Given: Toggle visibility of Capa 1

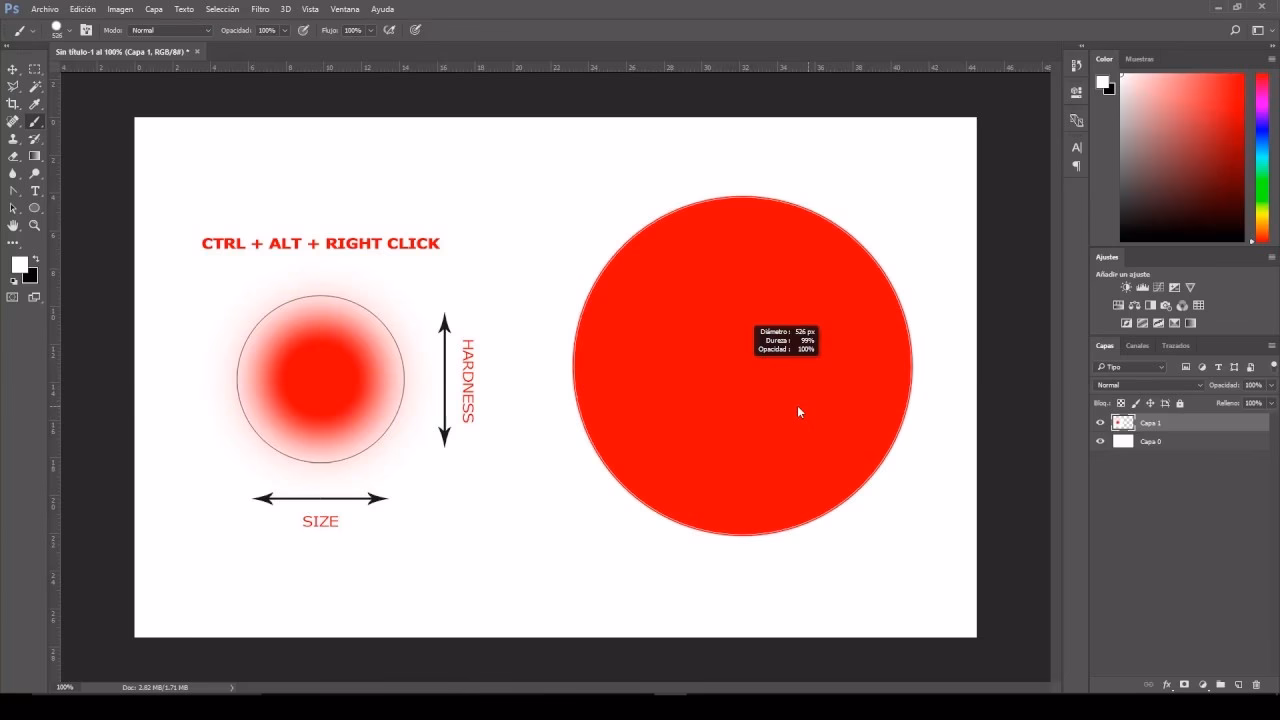Looking at the screenshot, I should (x=1100, y=422).
